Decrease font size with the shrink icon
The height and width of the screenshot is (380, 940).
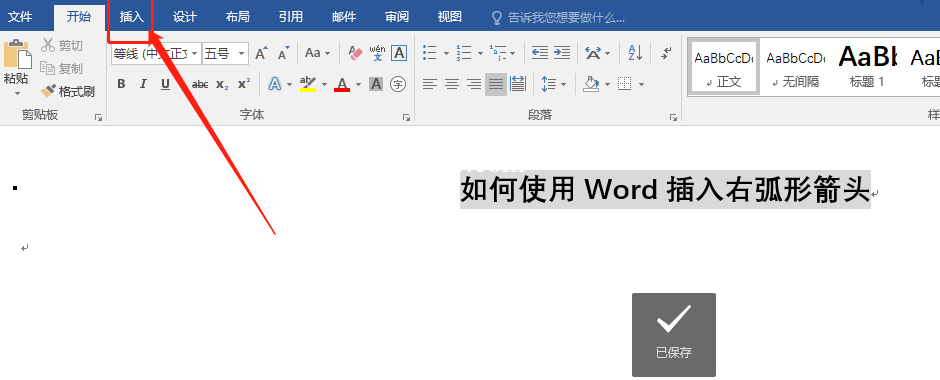(284, 53)
